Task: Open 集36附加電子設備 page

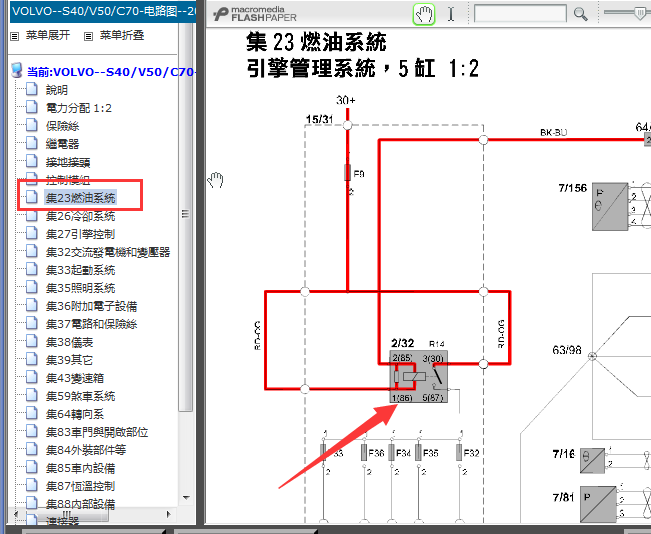Action: click(x=91, y=306)
